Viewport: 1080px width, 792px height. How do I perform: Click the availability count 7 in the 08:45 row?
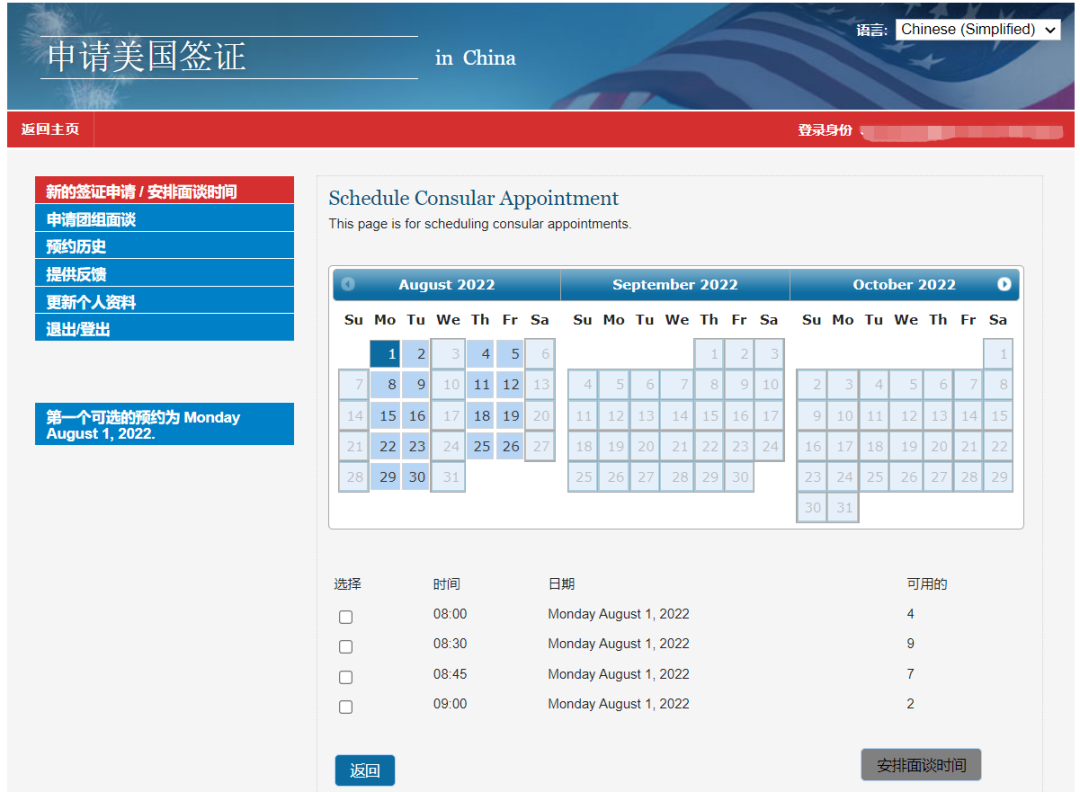(x=911, y=674)
